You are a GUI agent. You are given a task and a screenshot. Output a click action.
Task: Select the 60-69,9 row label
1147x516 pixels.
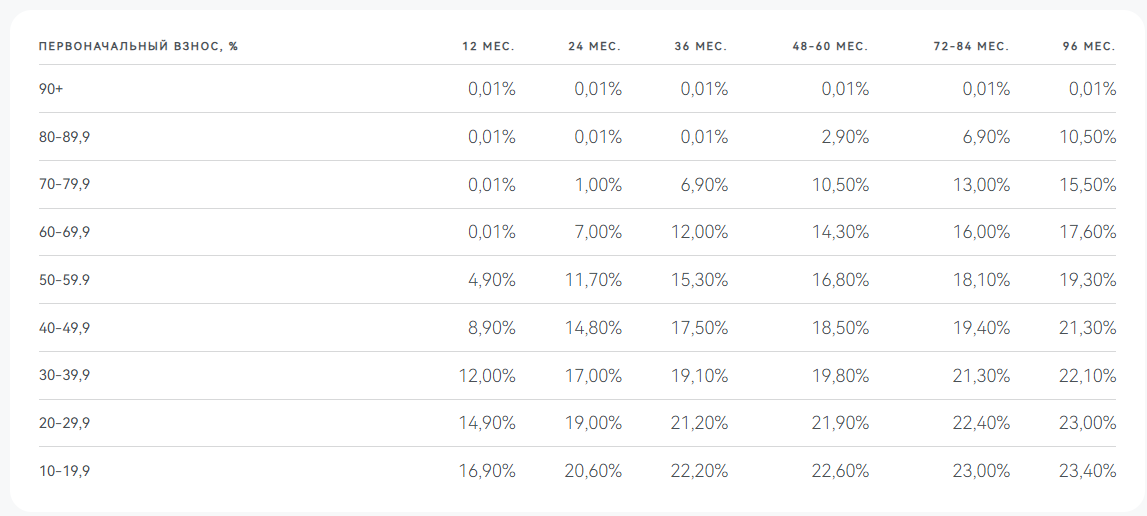(x=64, y=232)
